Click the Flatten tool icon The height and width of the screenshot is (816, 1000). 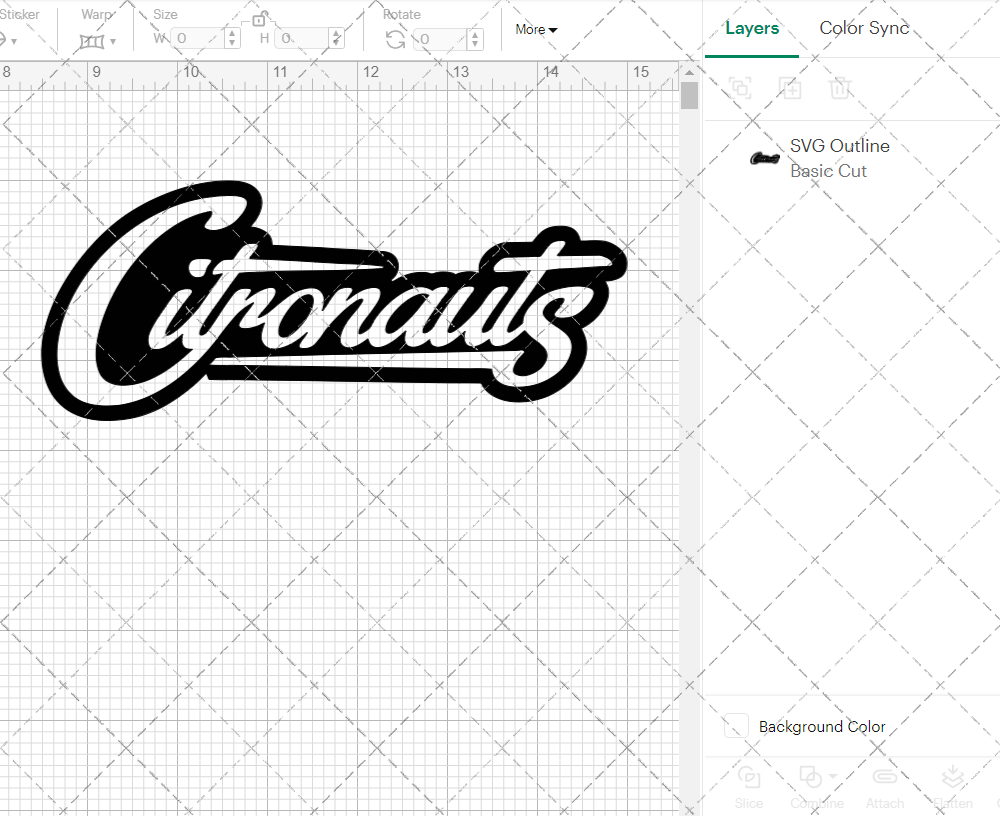pos(952,780)
